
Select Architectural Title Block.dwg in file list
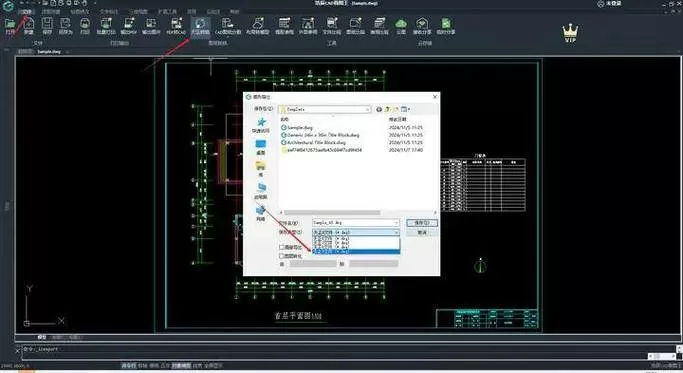point(316,142)
